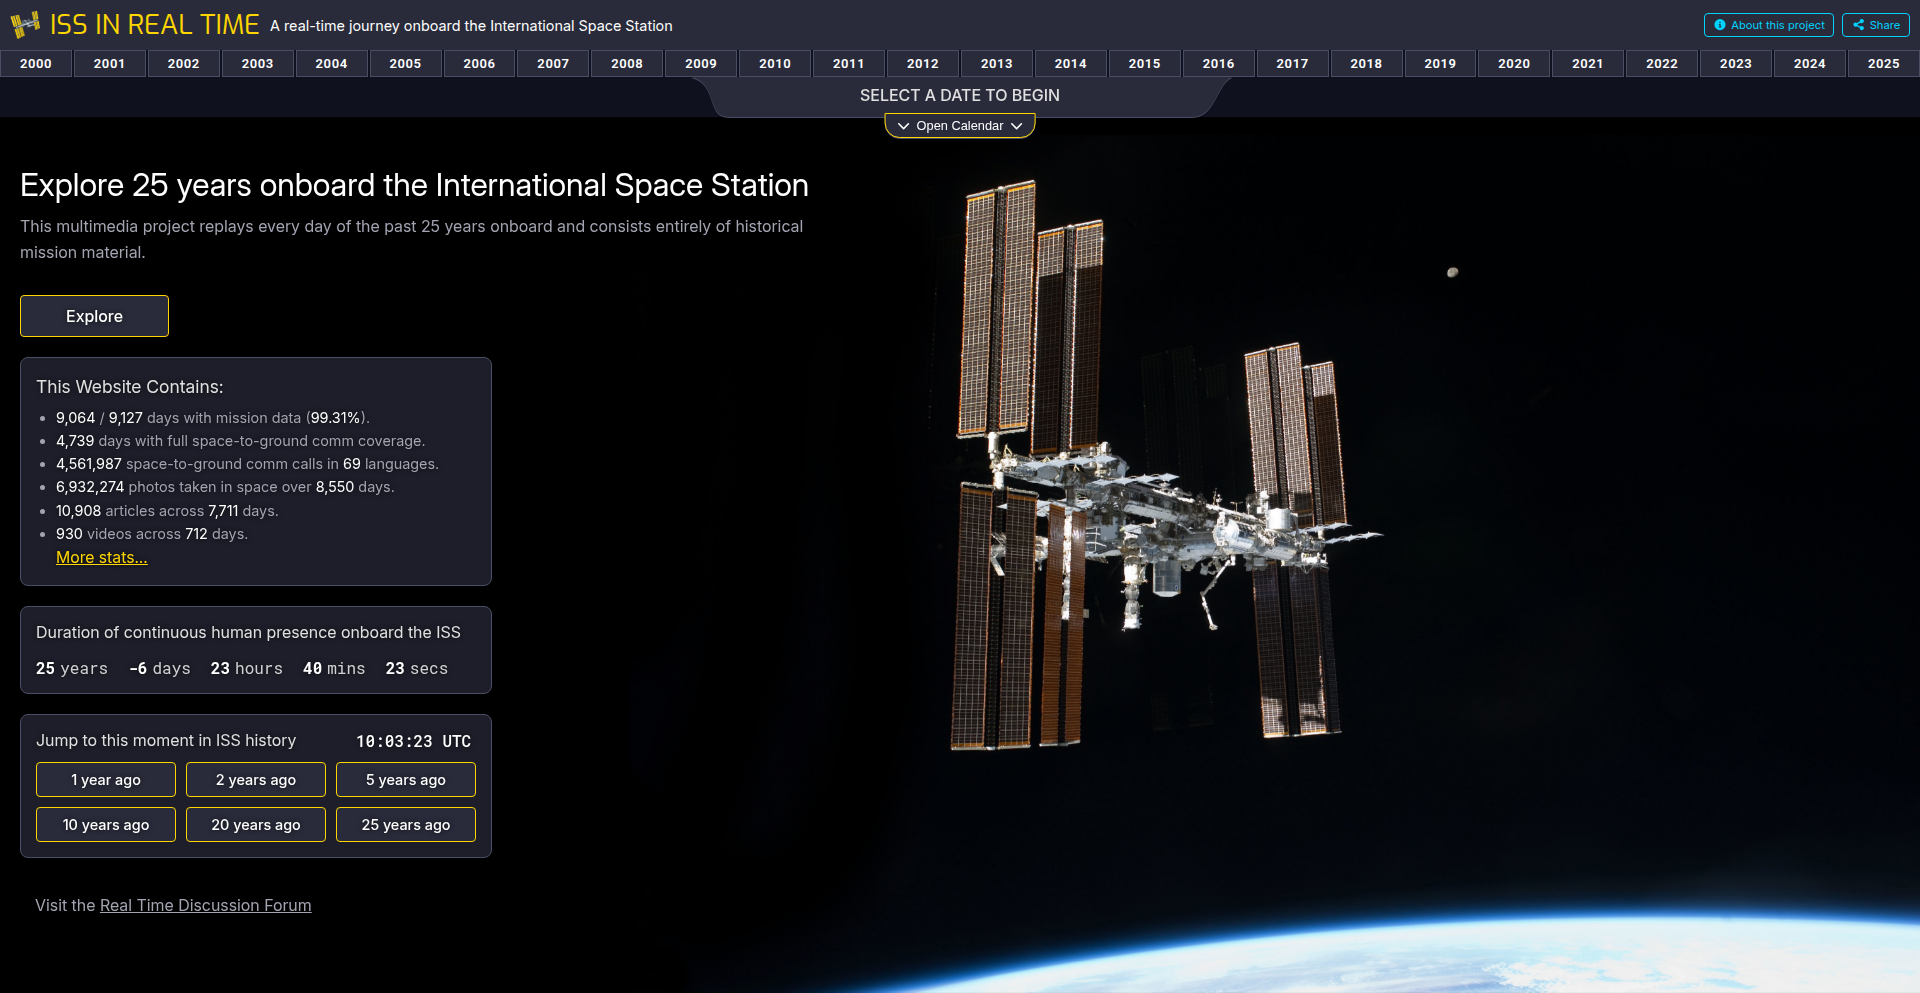Open the More stats link
Image resolution: width=1920 pixels, height=993 pixels.
coord(102,558)
